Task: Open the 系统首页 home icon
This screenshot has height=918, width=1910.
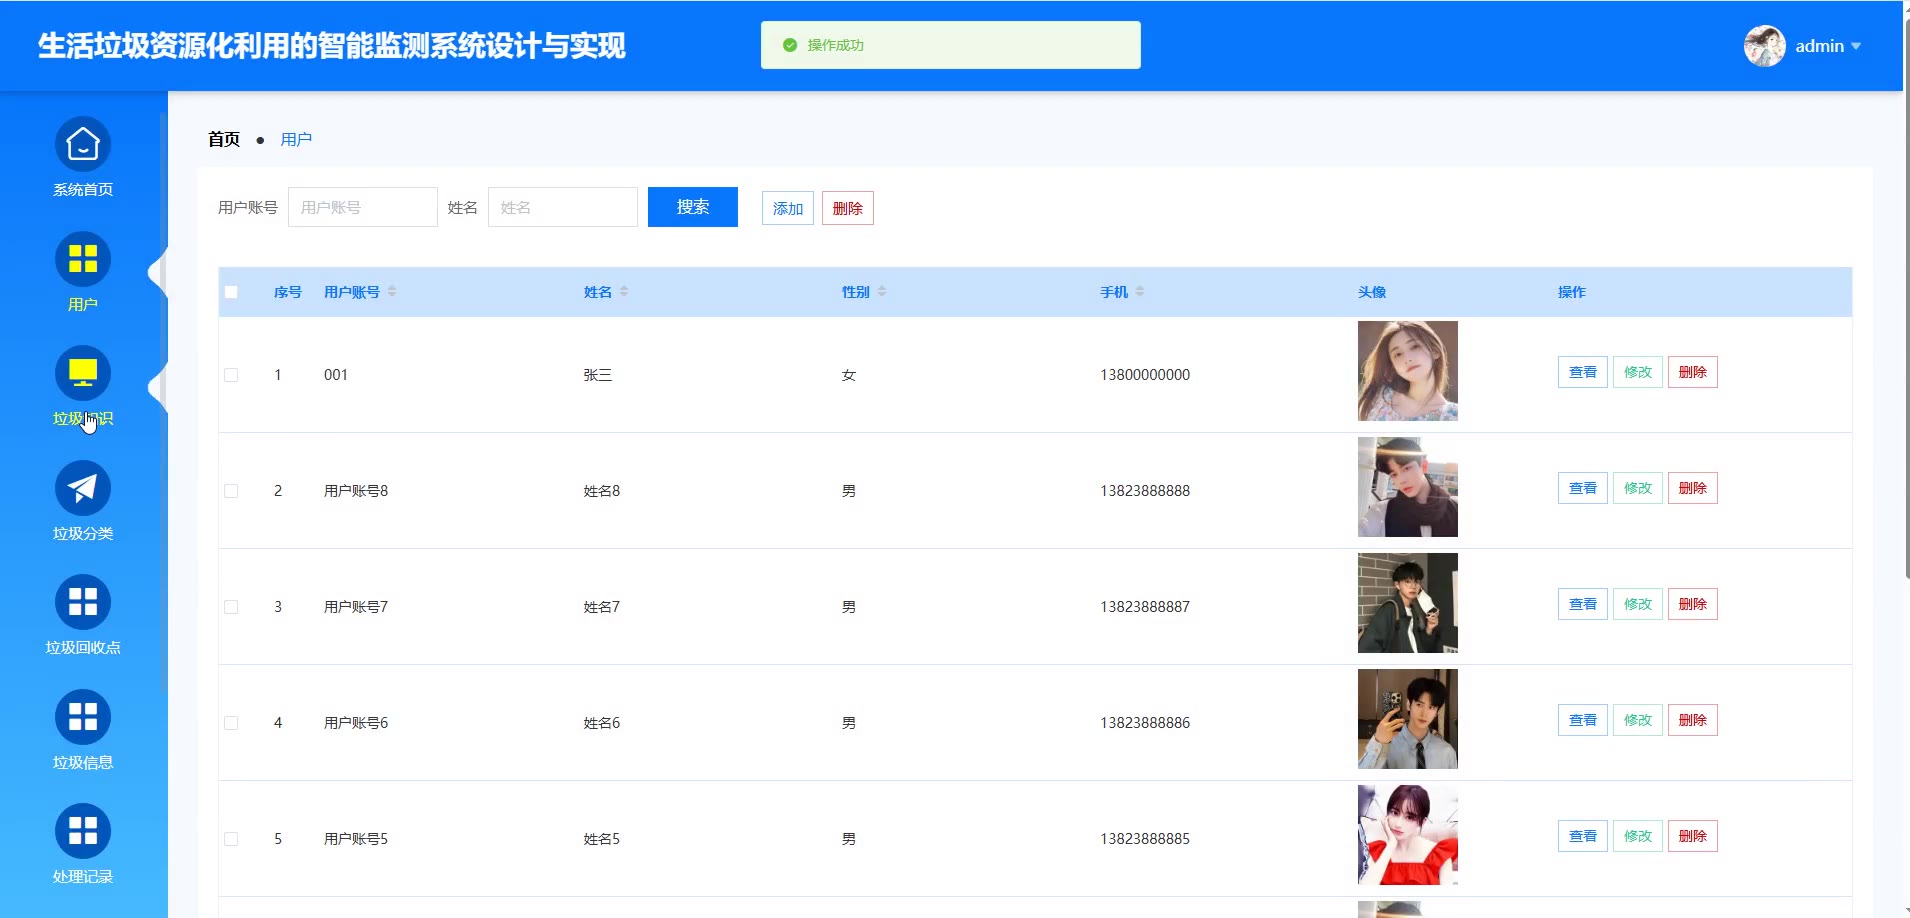Action: tap(83, 145)
